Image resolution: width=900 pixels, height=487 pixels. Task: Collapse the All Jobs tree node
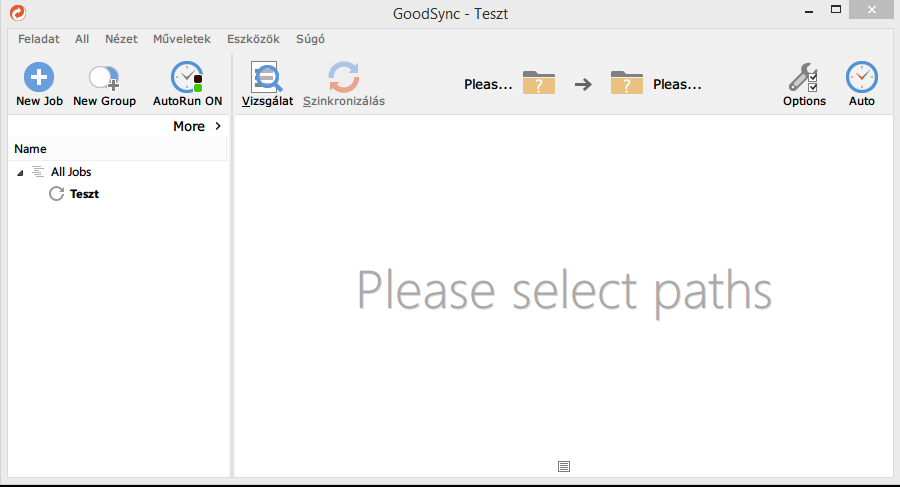tap(22, 173)
